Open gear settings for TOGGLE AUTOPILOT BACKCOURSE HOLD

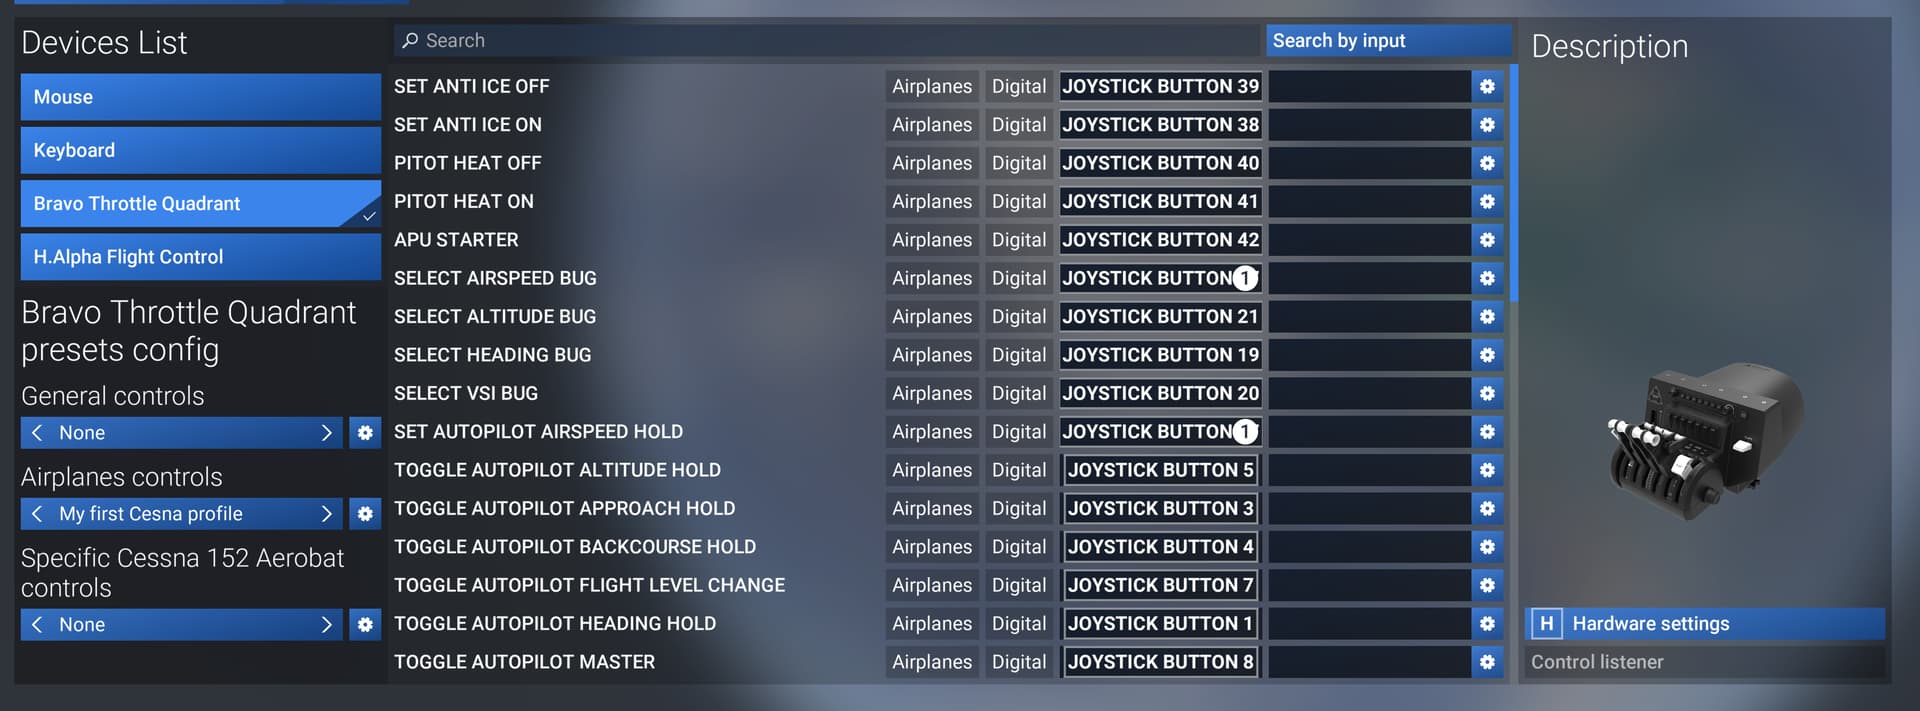(x=1487, y=547)
